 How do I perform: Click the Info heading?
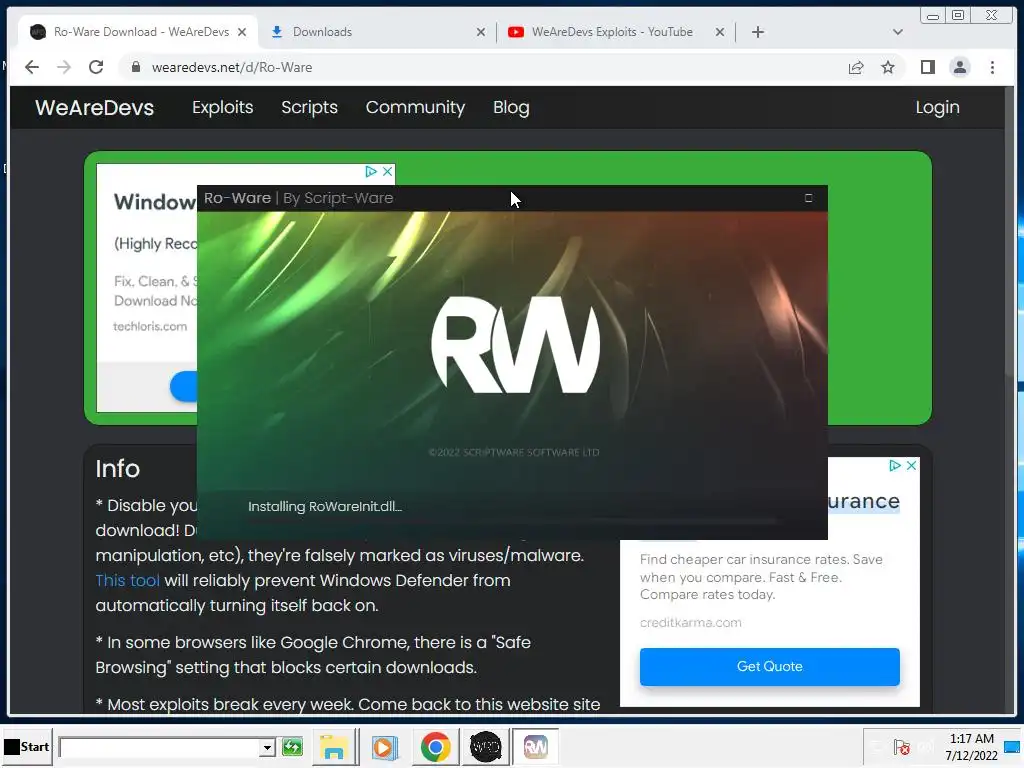[x=118, y=468]
